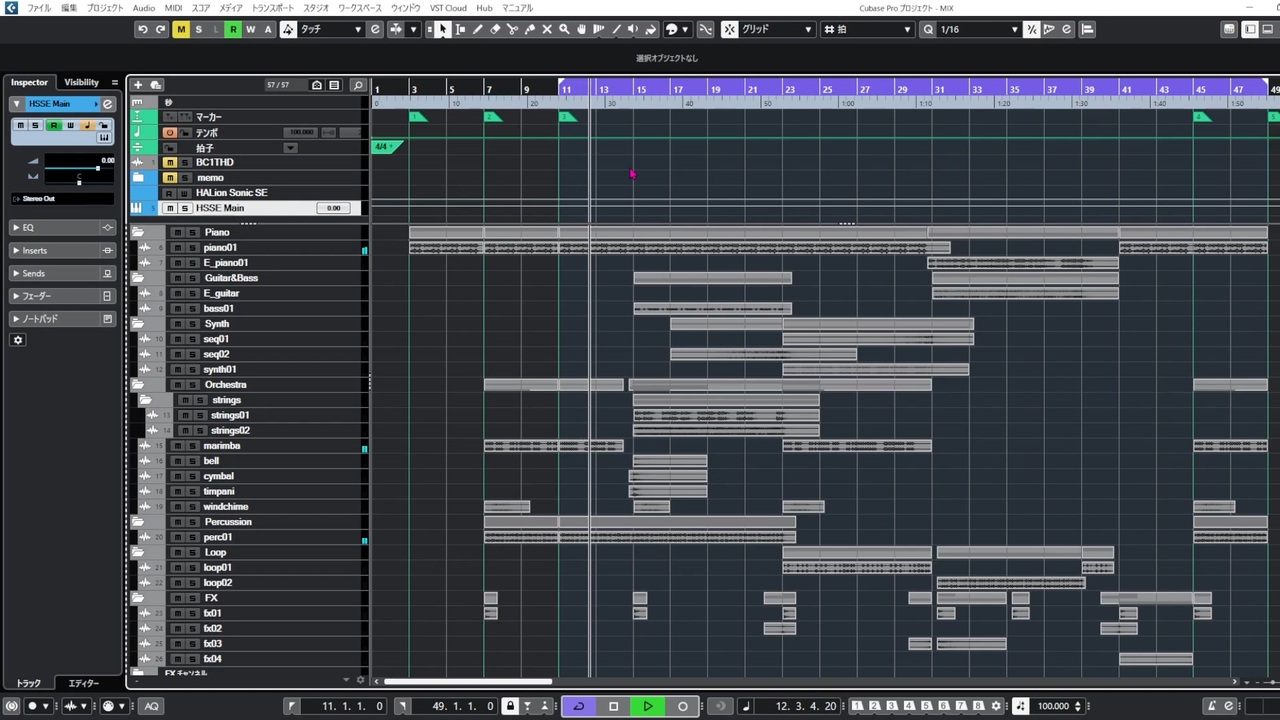The height and width of the screenshot is (720, 1280).
Task: Click the Play transport button
Action: click(648, 706)
